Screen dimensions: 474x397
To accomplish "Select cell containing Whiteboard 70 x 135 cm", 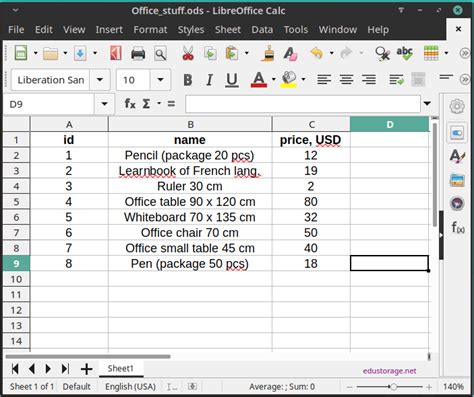I will coord(190,217).
